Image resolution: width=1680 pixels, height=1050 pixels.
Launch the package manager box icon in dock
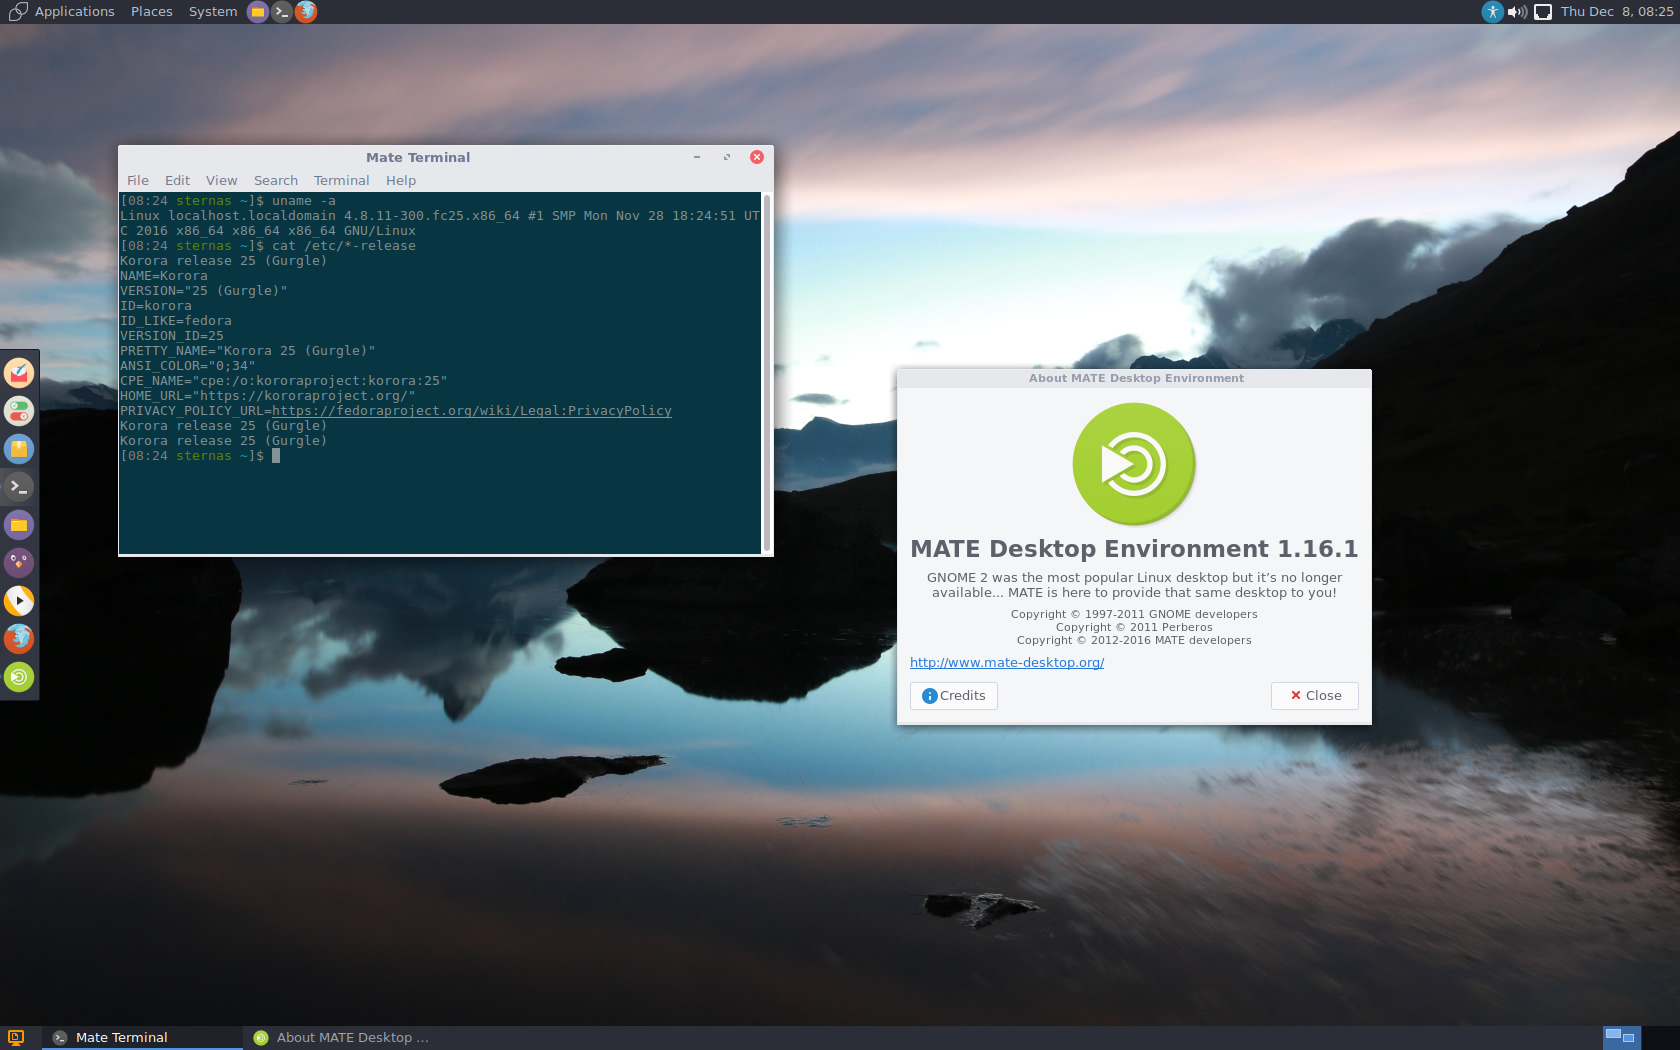(19, 449)
